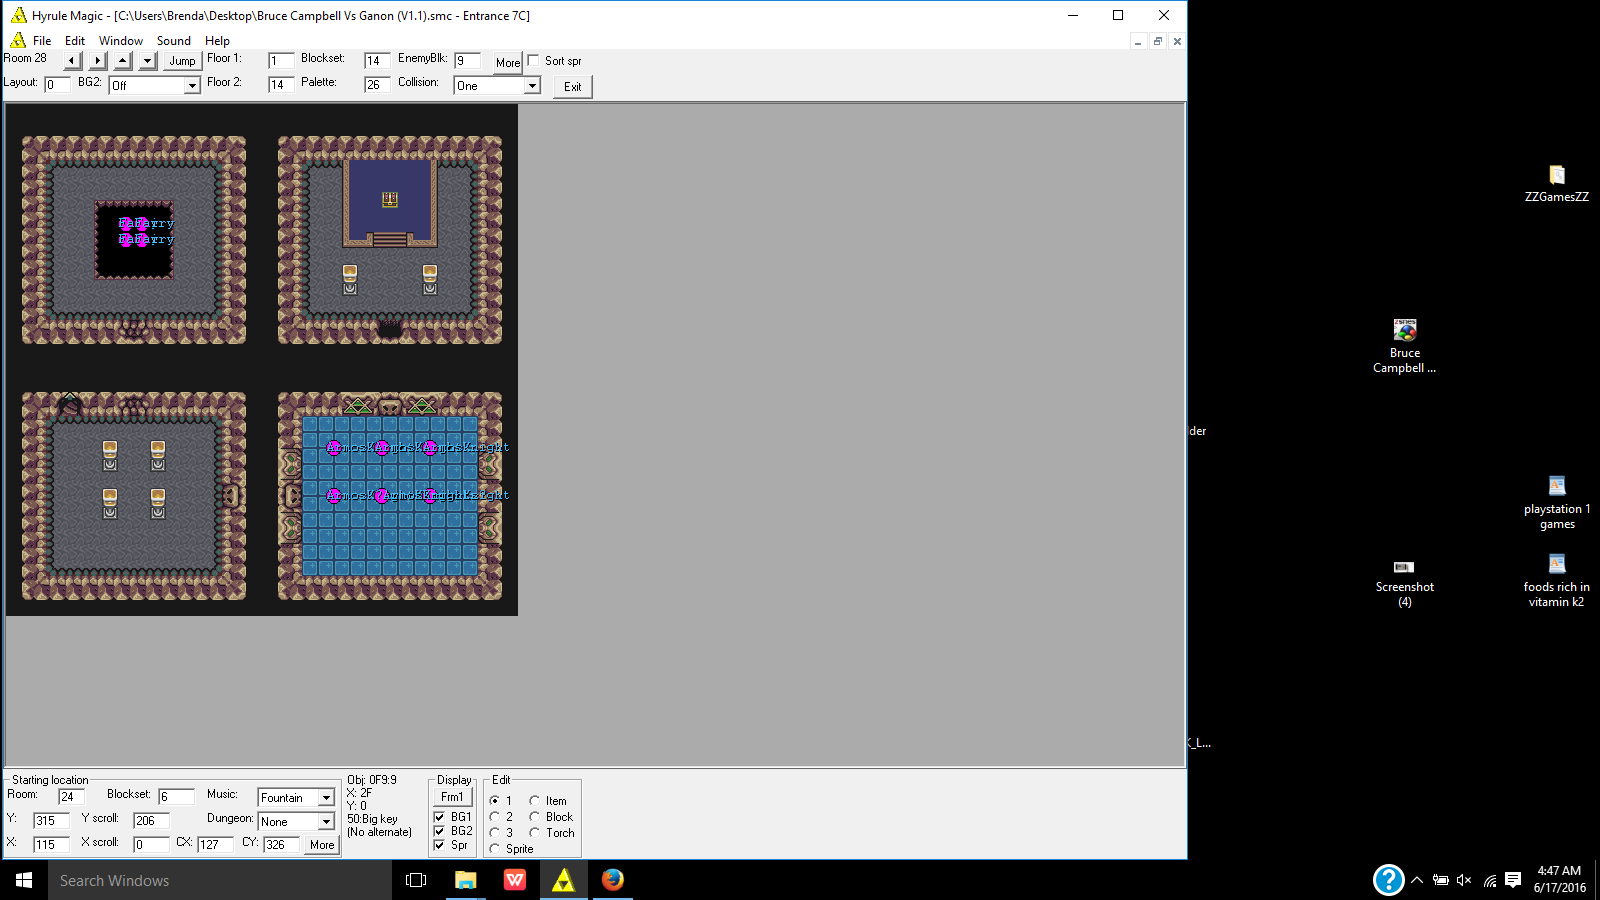Click the down arrow room navigation button
Screen dimensions: 1600x900
147,61
